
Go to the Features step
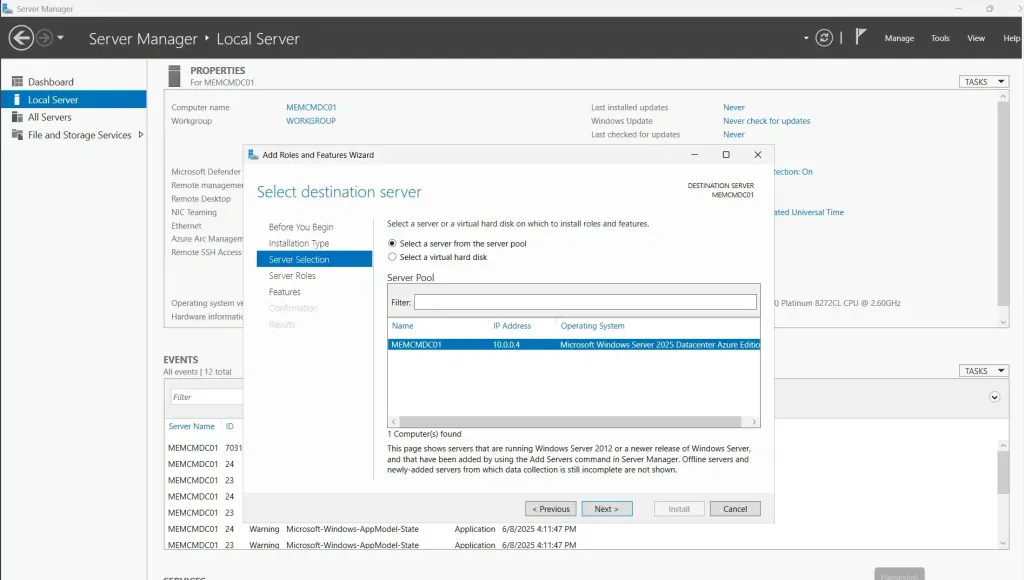point(284,292)
